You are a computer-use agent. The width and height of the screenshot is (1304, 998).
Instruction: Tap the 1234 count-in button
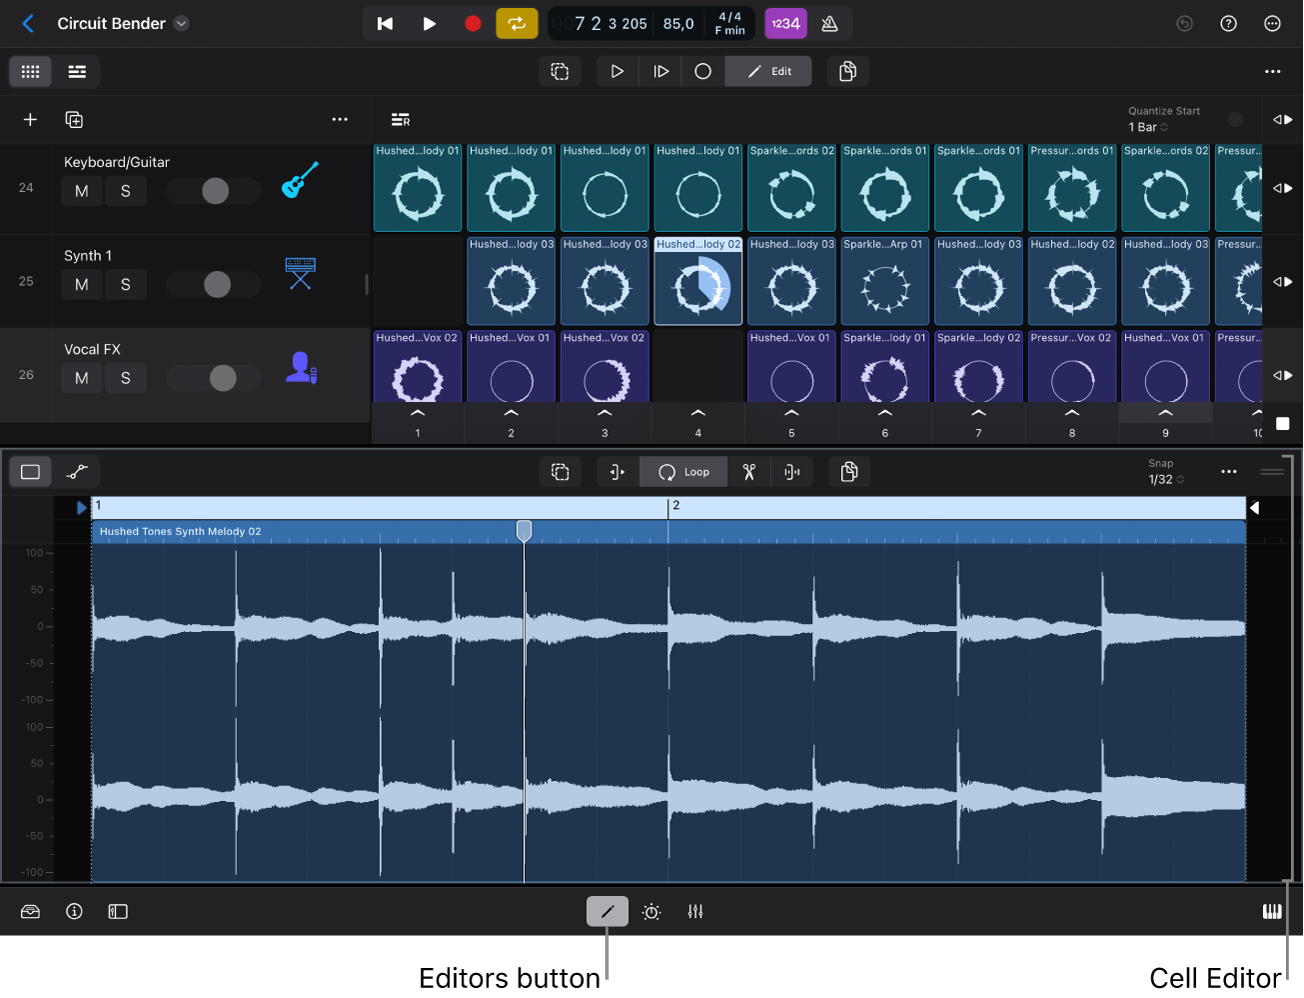coord(786,23)
